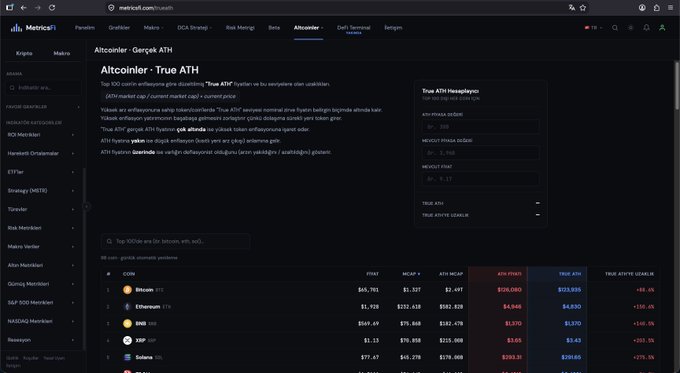
Task: Expand the Hareketli Ortalamalar category
Action: click(41, 154)
